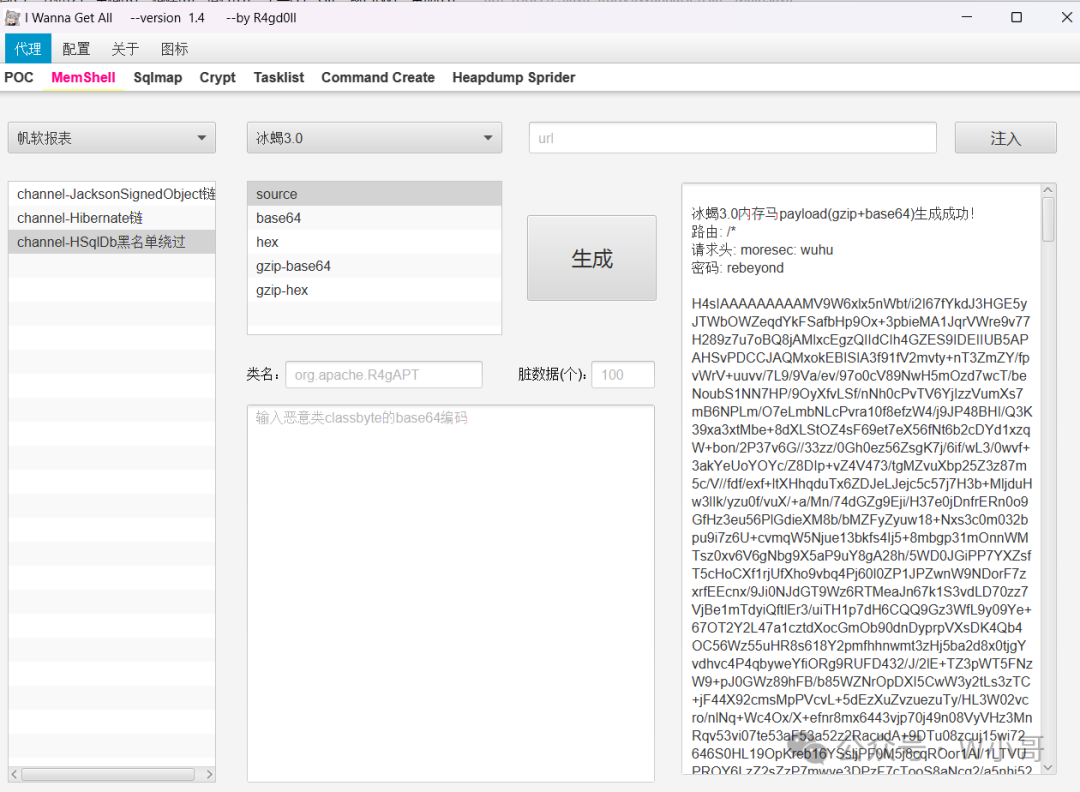Click the 脏数据 count field

coord(623,375)
